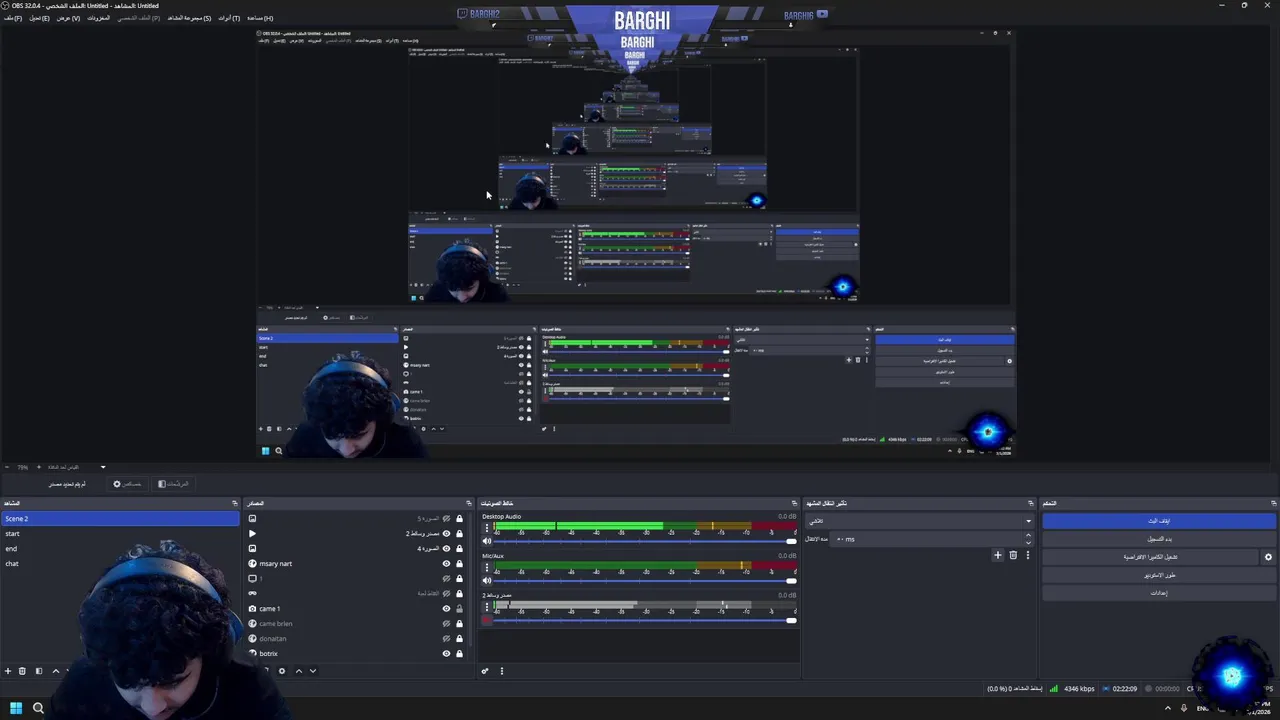Open virtual camera settings gear icon
Screen dimensions: 1280x720
click(x=1268, y=557)
